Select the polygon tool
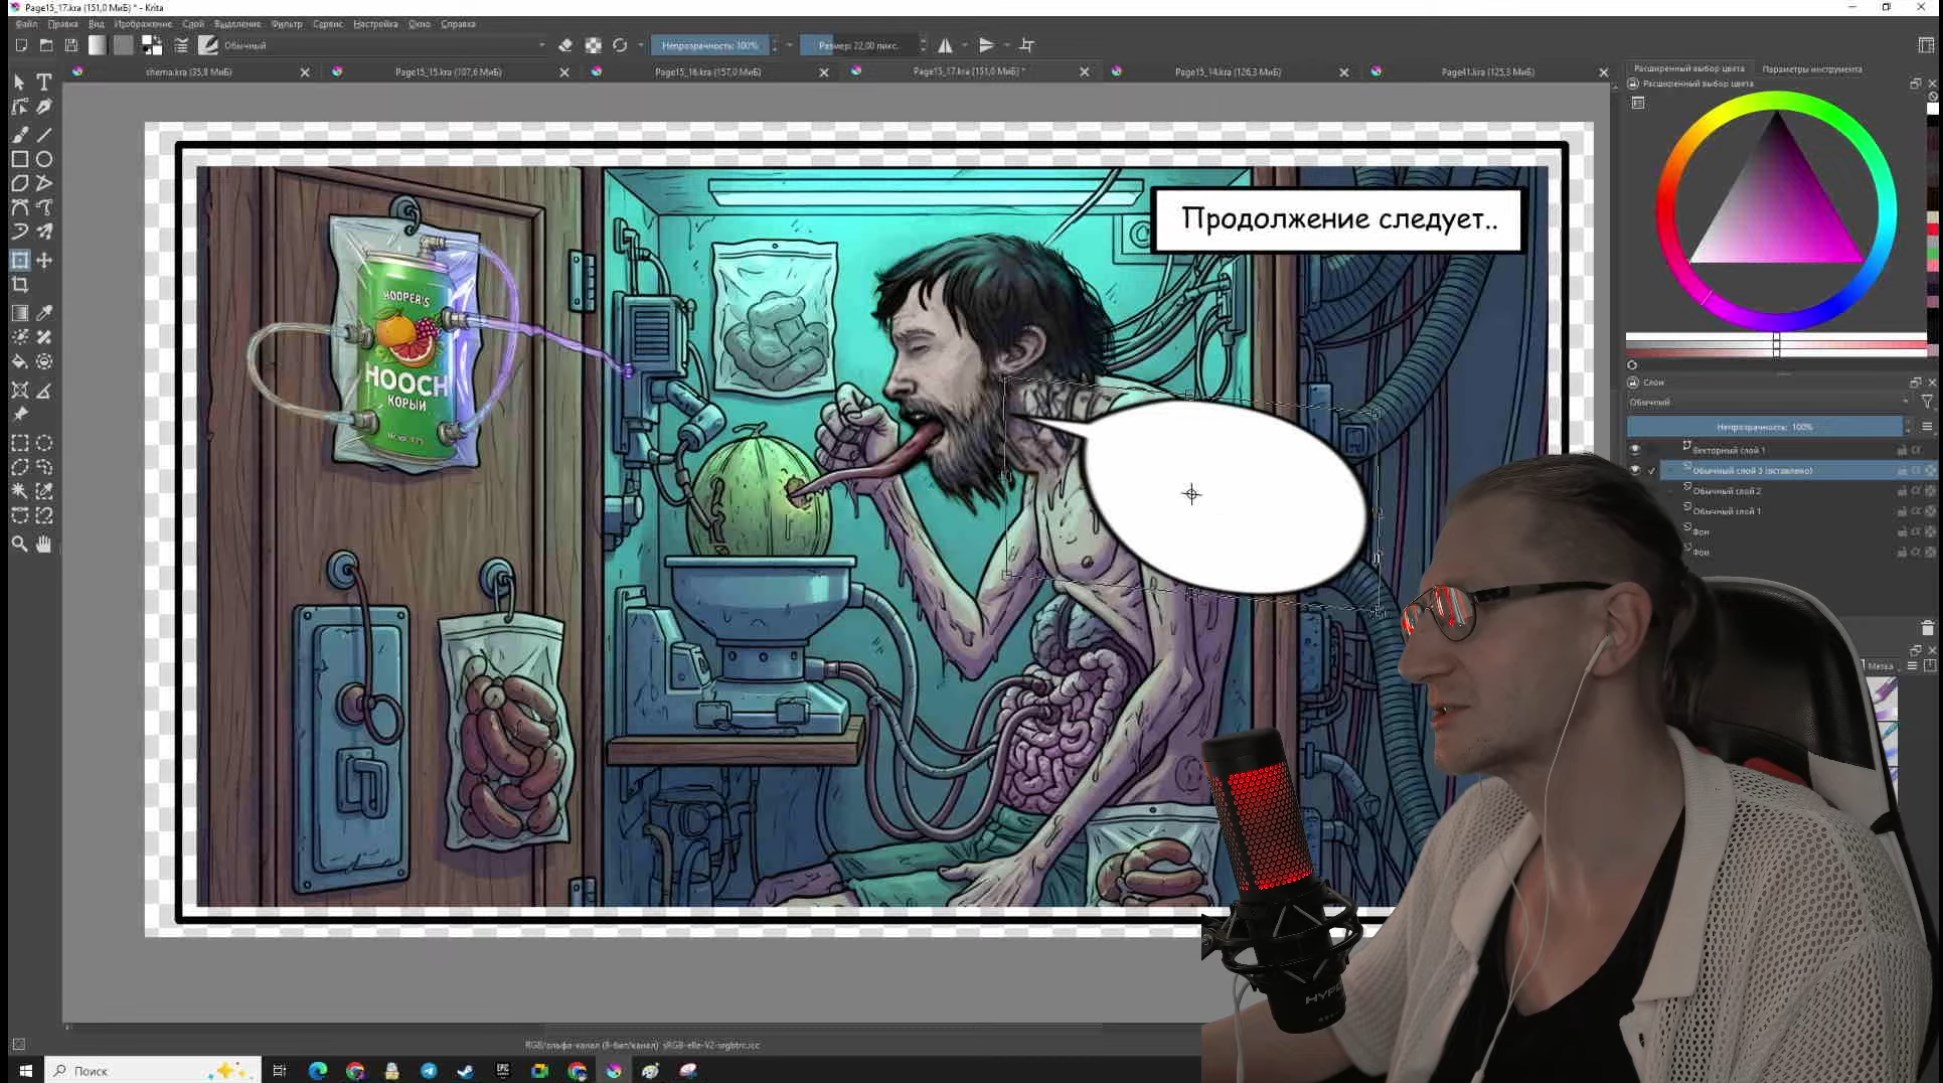The image size is (1943, 1083). (x=19, y=183)
